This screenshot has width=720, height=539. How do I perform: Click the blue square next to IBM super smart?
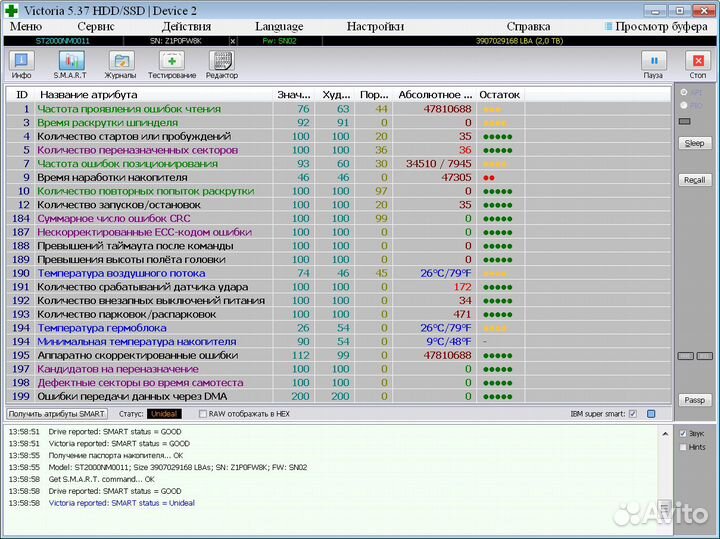click(x=651, y=413)
